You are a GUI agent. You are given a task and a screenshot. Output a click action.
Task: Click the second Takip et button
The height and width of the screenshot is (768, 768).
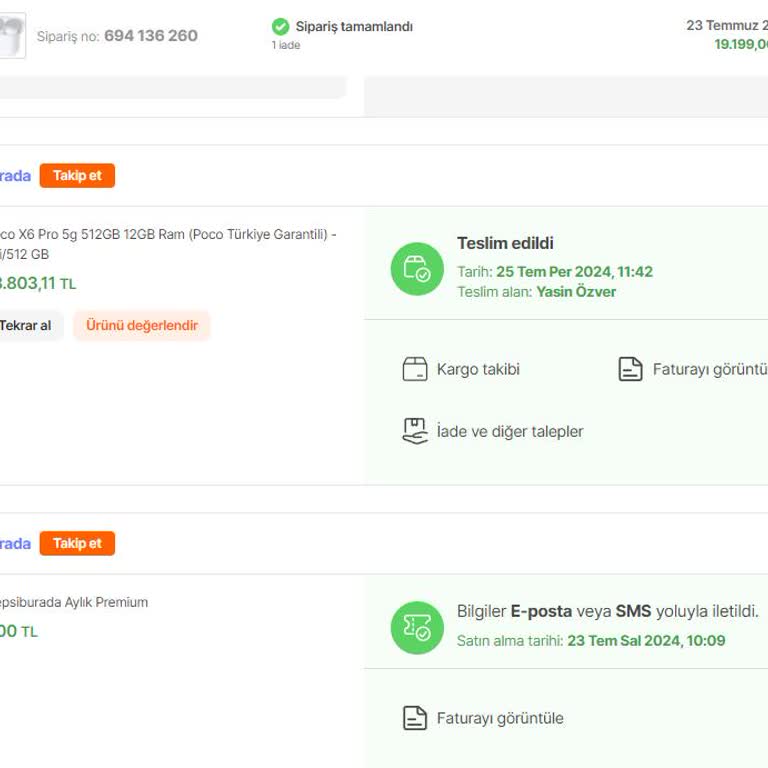click(x=77, y=544)
